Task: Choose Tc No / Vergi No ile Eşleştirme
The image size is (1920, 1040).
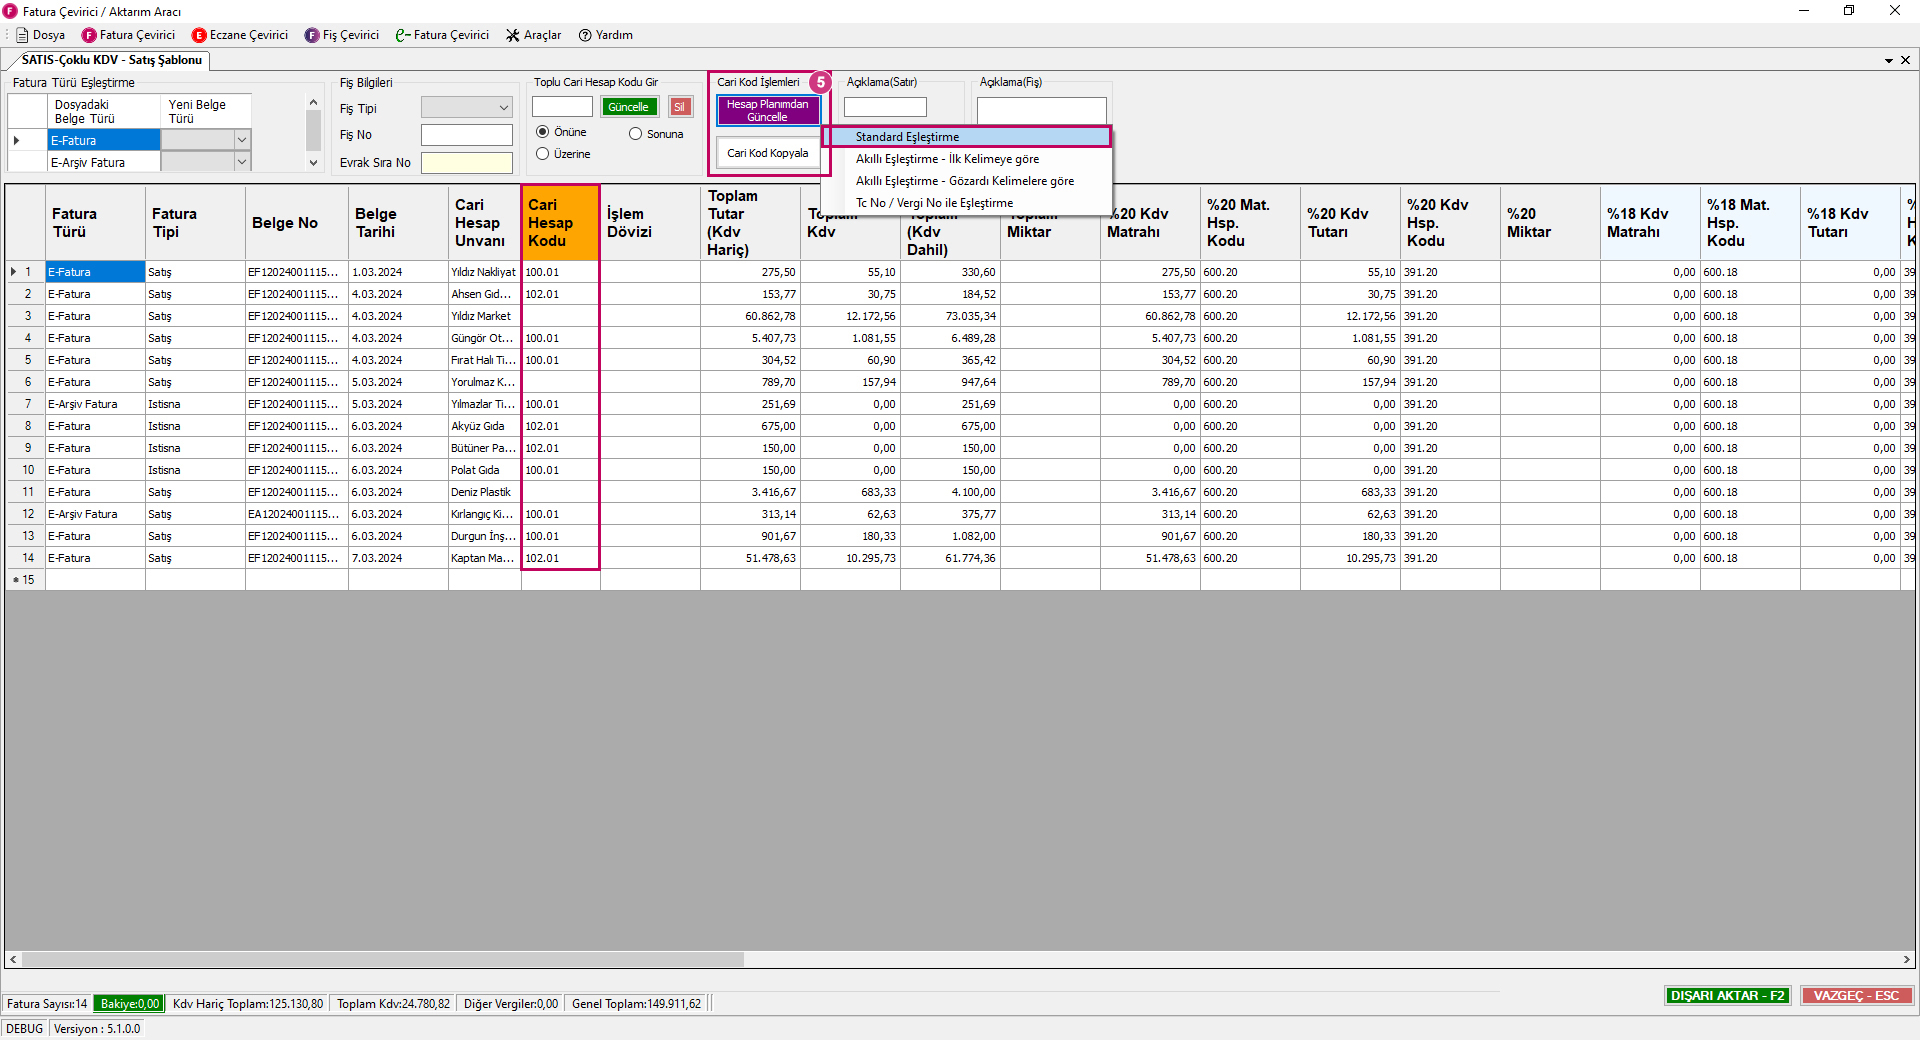Action: pos(934,203)
